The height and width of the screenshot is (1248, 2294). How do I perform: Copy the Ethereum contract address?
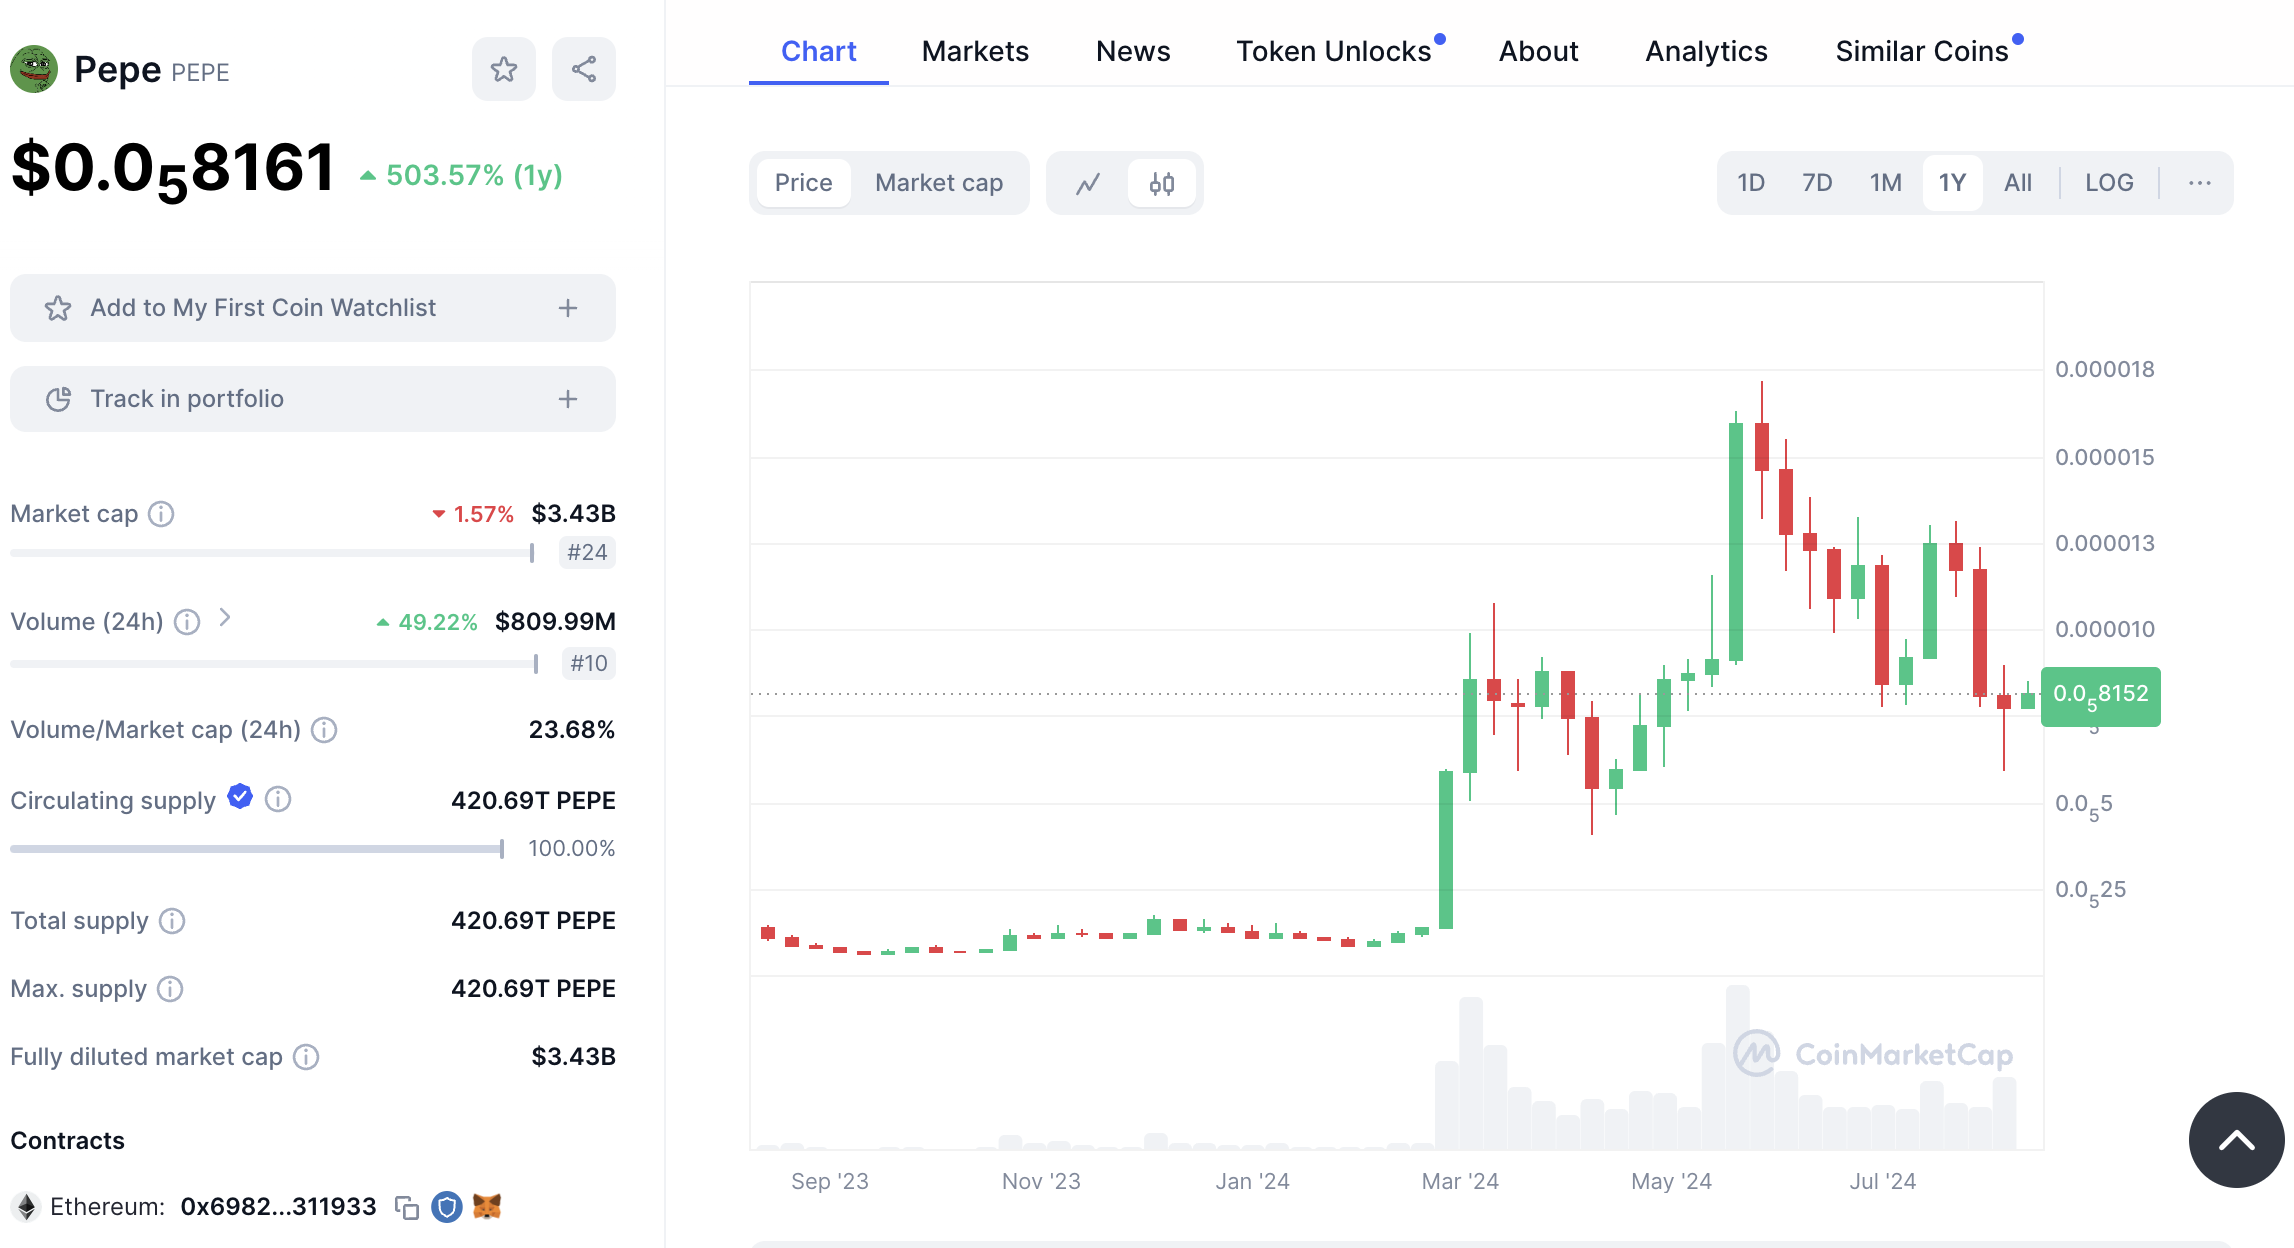pyautogui.click(x=406, y=1207)
